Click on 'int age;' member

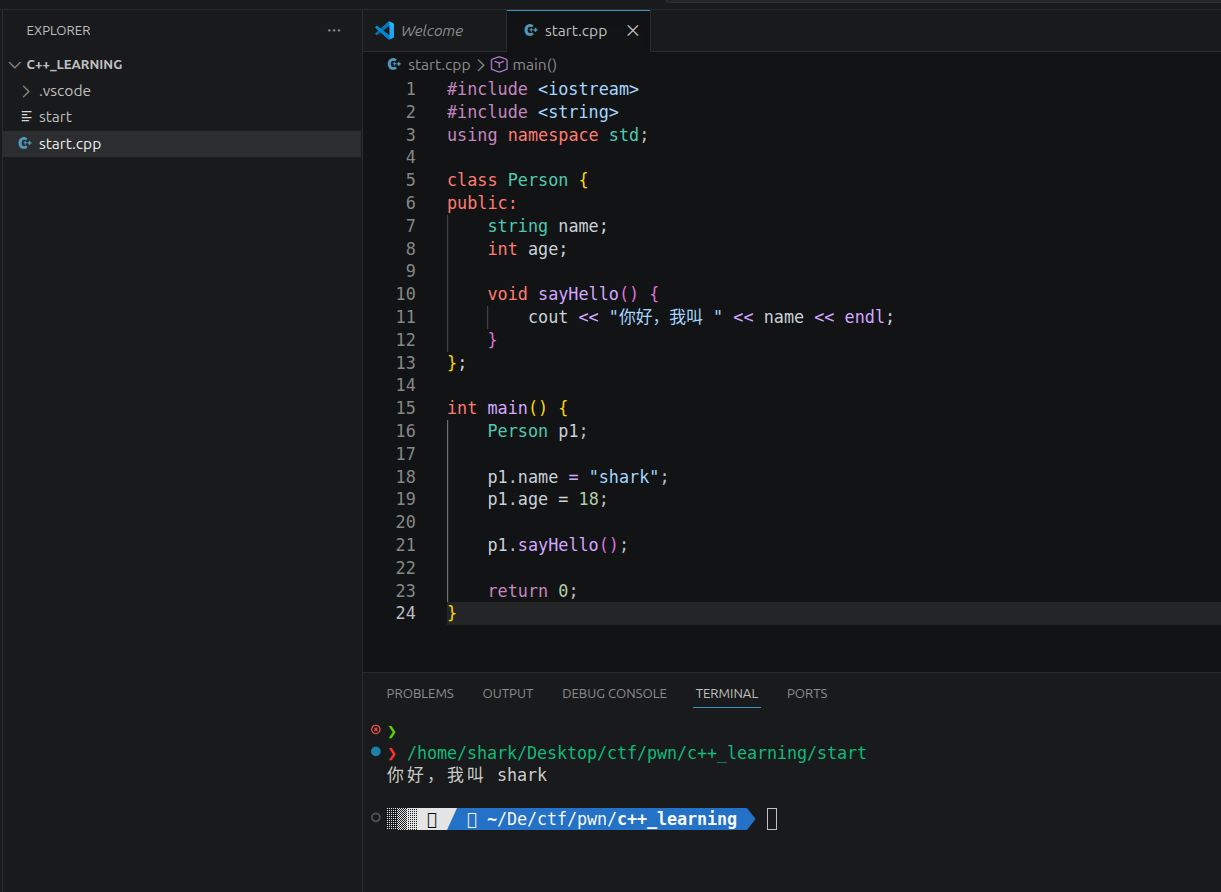click(528, 249)
